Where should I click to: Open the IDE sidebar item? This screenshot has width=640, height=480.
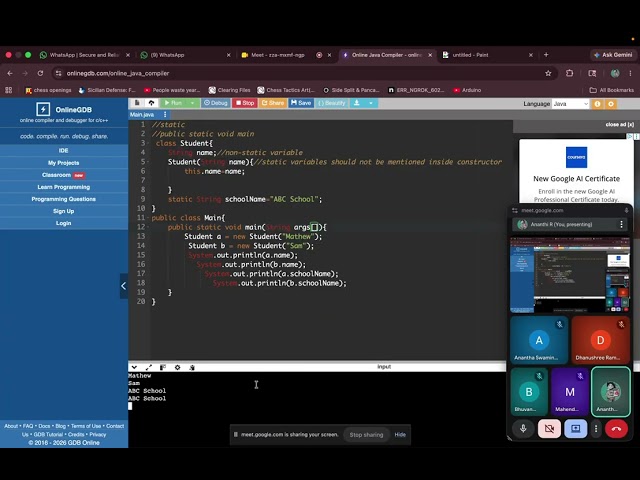click(64, 151)
